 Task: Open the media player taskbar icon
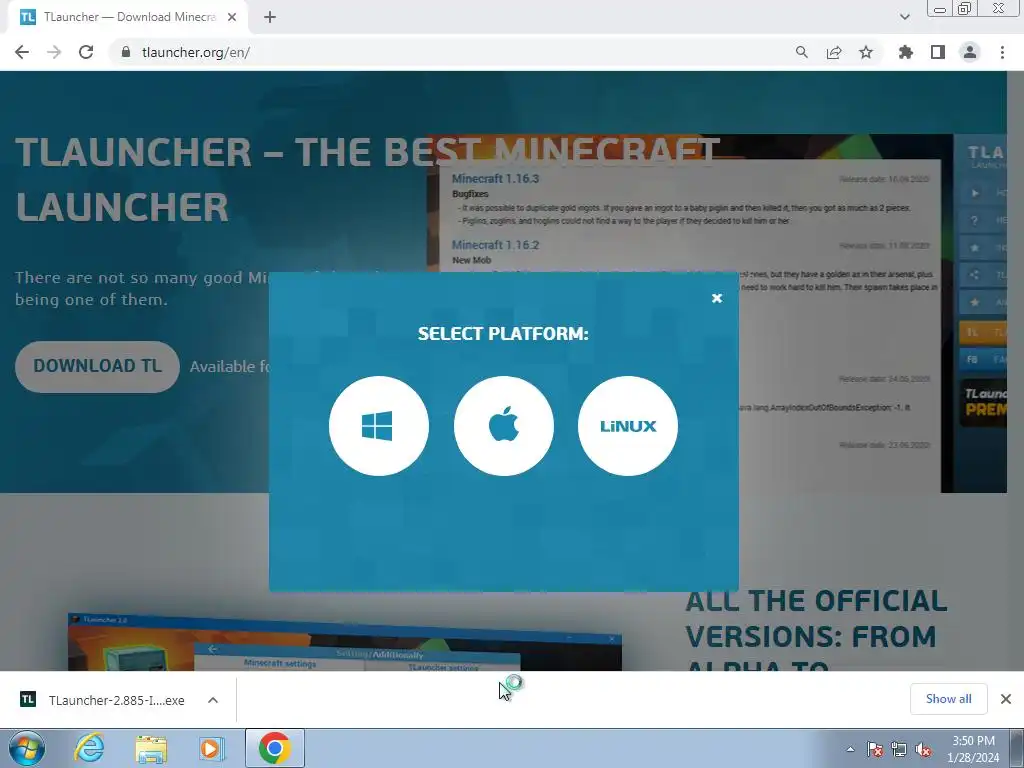pos(212,748)
